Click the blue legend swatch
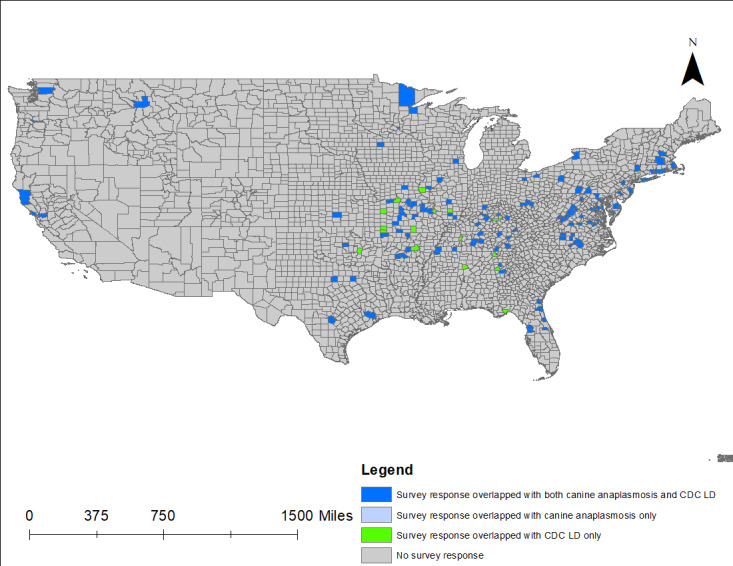The height and width of the screenshot is (566, 733). click(376, 494)
